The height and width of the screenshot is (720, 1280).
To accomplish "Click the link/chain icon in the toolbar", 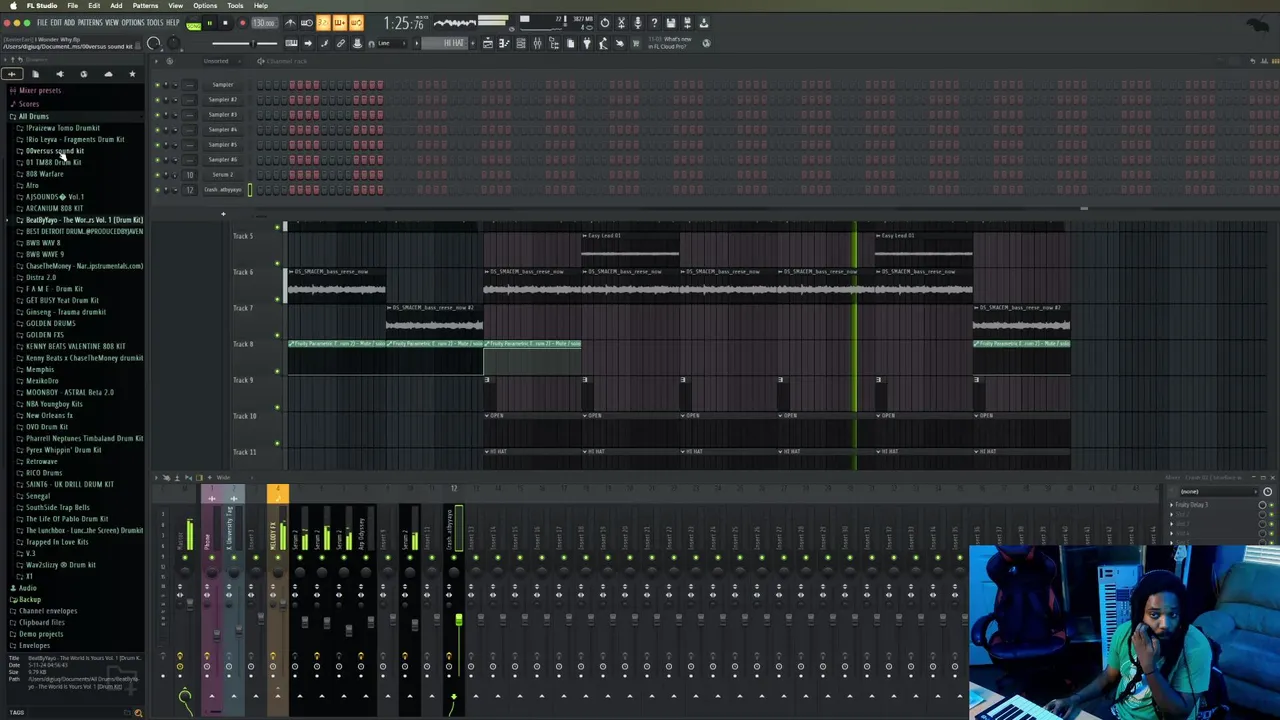I will pyautogui.click(x=341, y=43).
